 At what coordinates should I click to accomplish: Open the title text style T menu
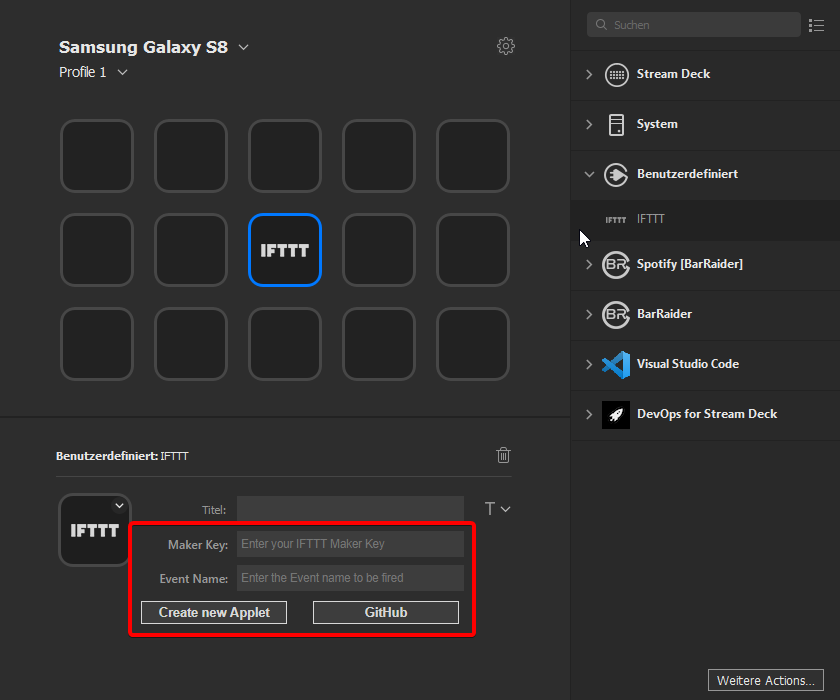click(497, 509)
